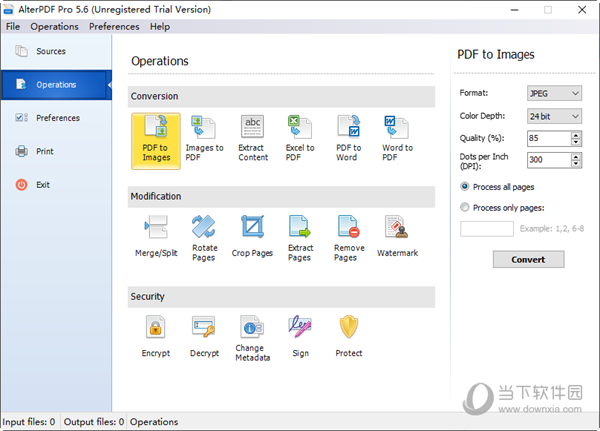Close the AlterPDF Pro window

(582, 10)
